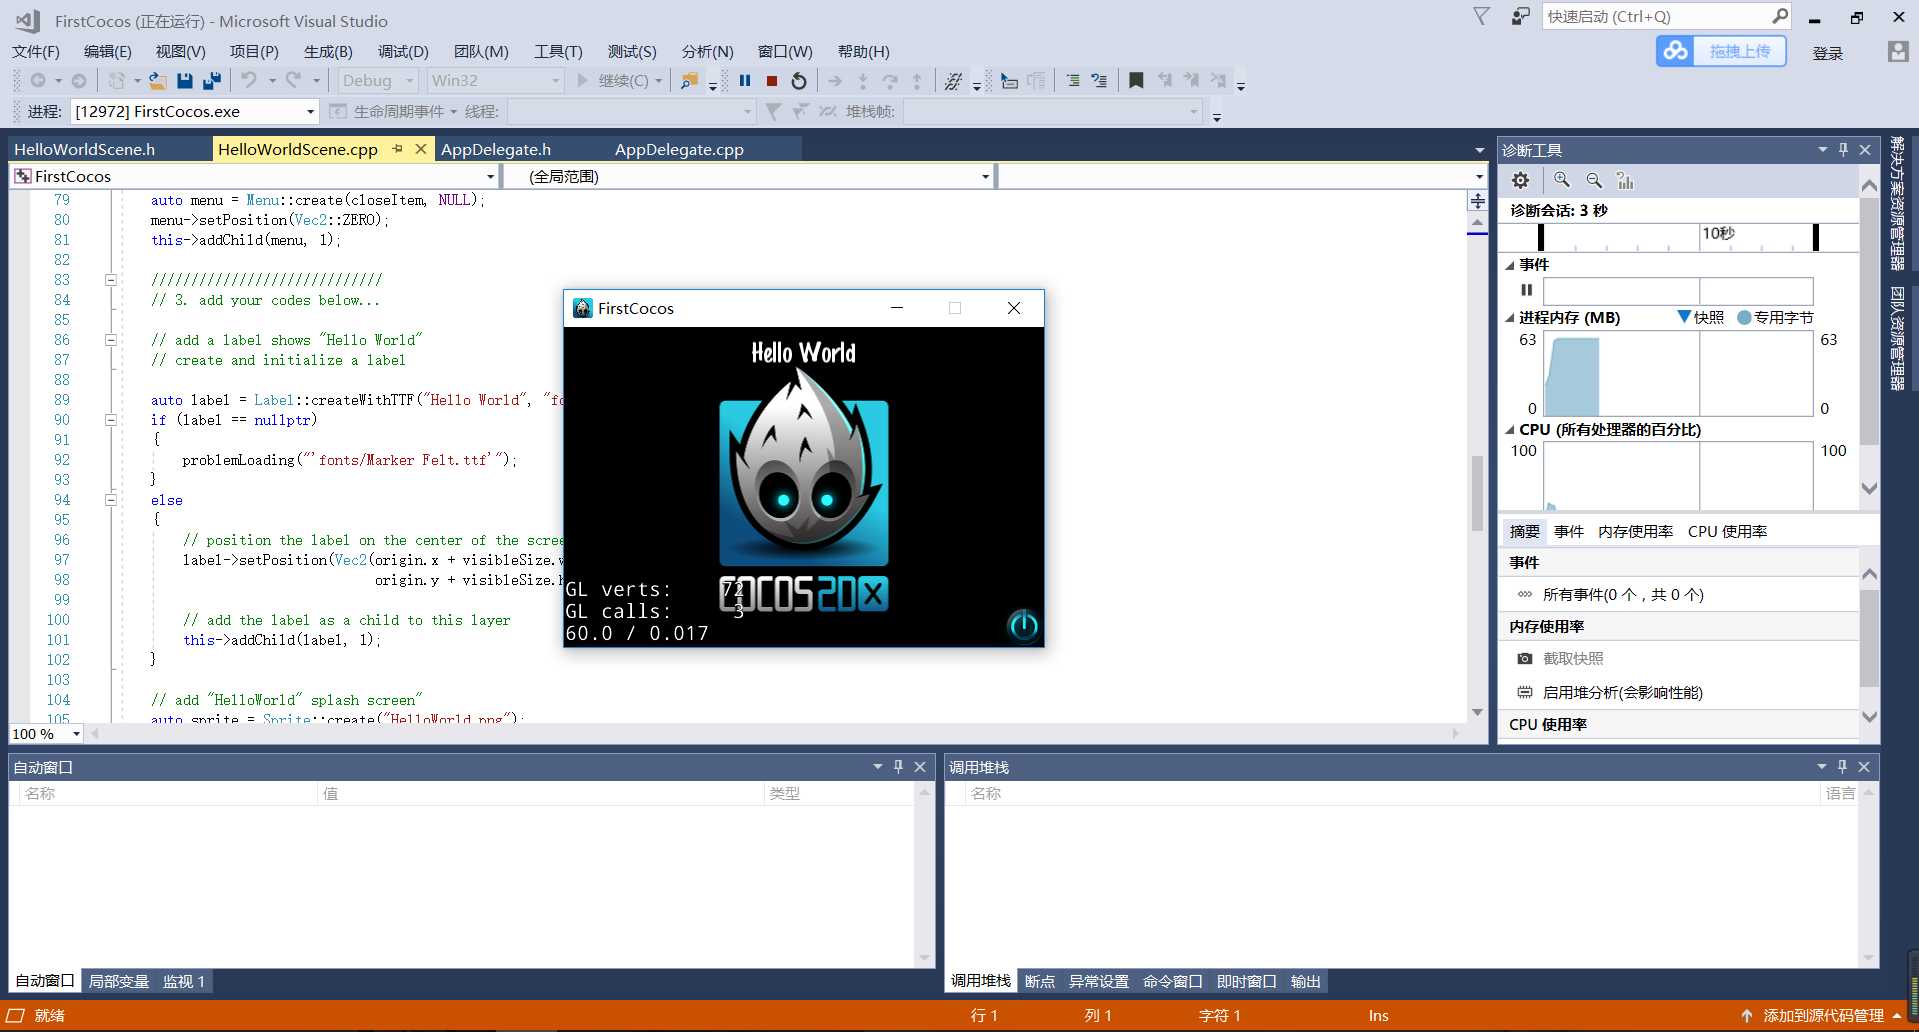
Task: Open the 文件 menu
Action: [36, 52]
